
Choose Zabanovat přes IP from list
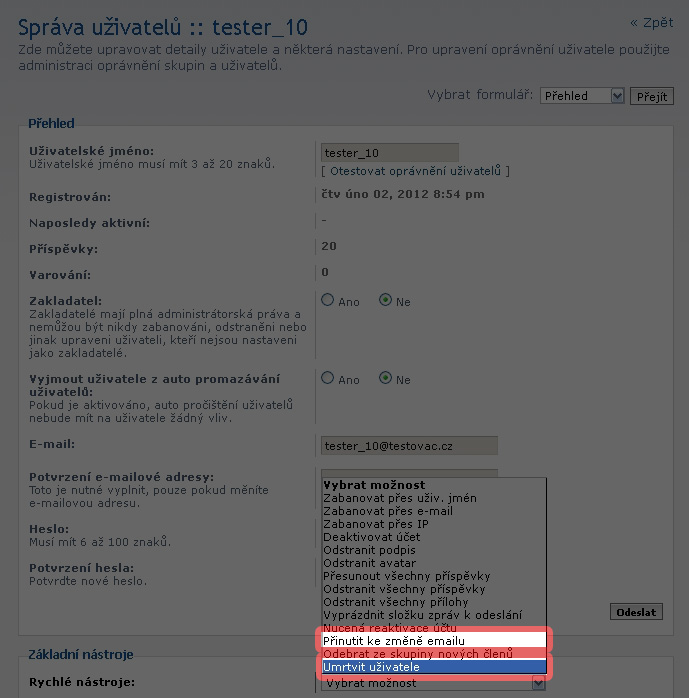(434, 524)
